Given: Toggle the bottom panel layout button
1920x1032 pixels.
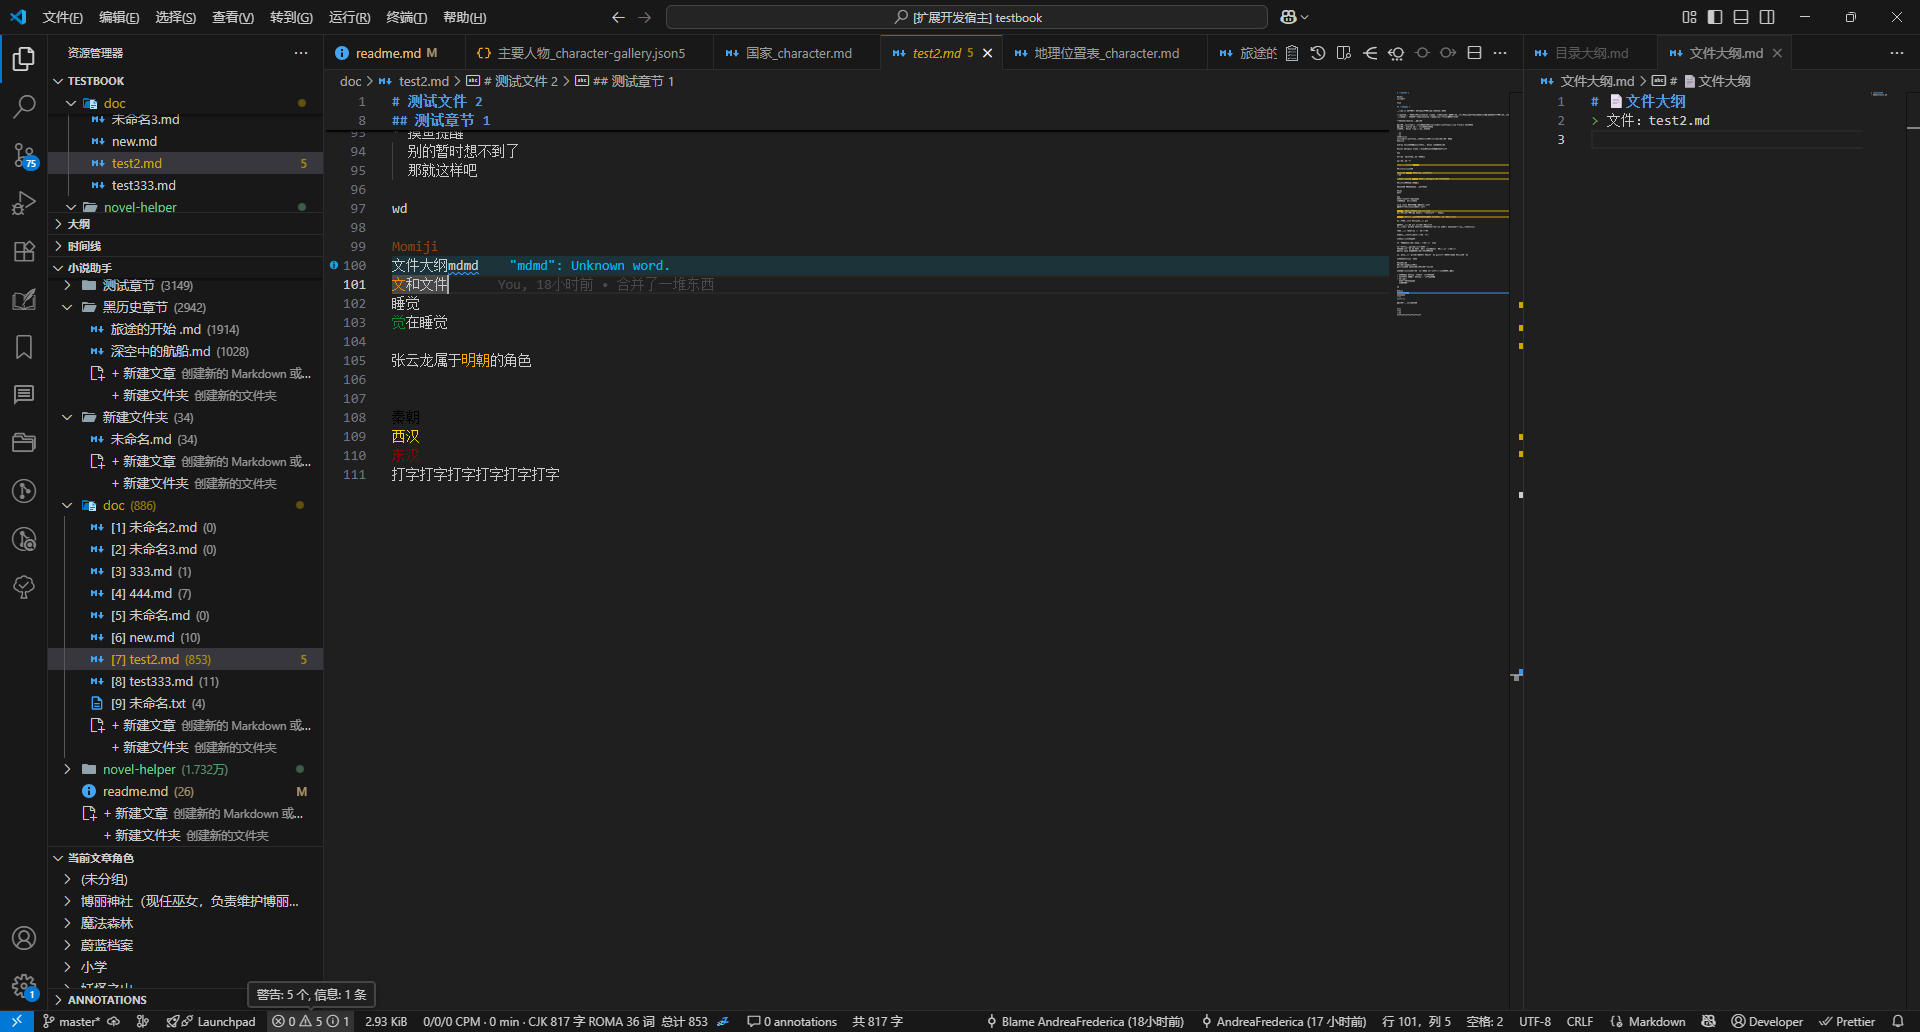Looking at the screenshot, I should point(1741,17).
